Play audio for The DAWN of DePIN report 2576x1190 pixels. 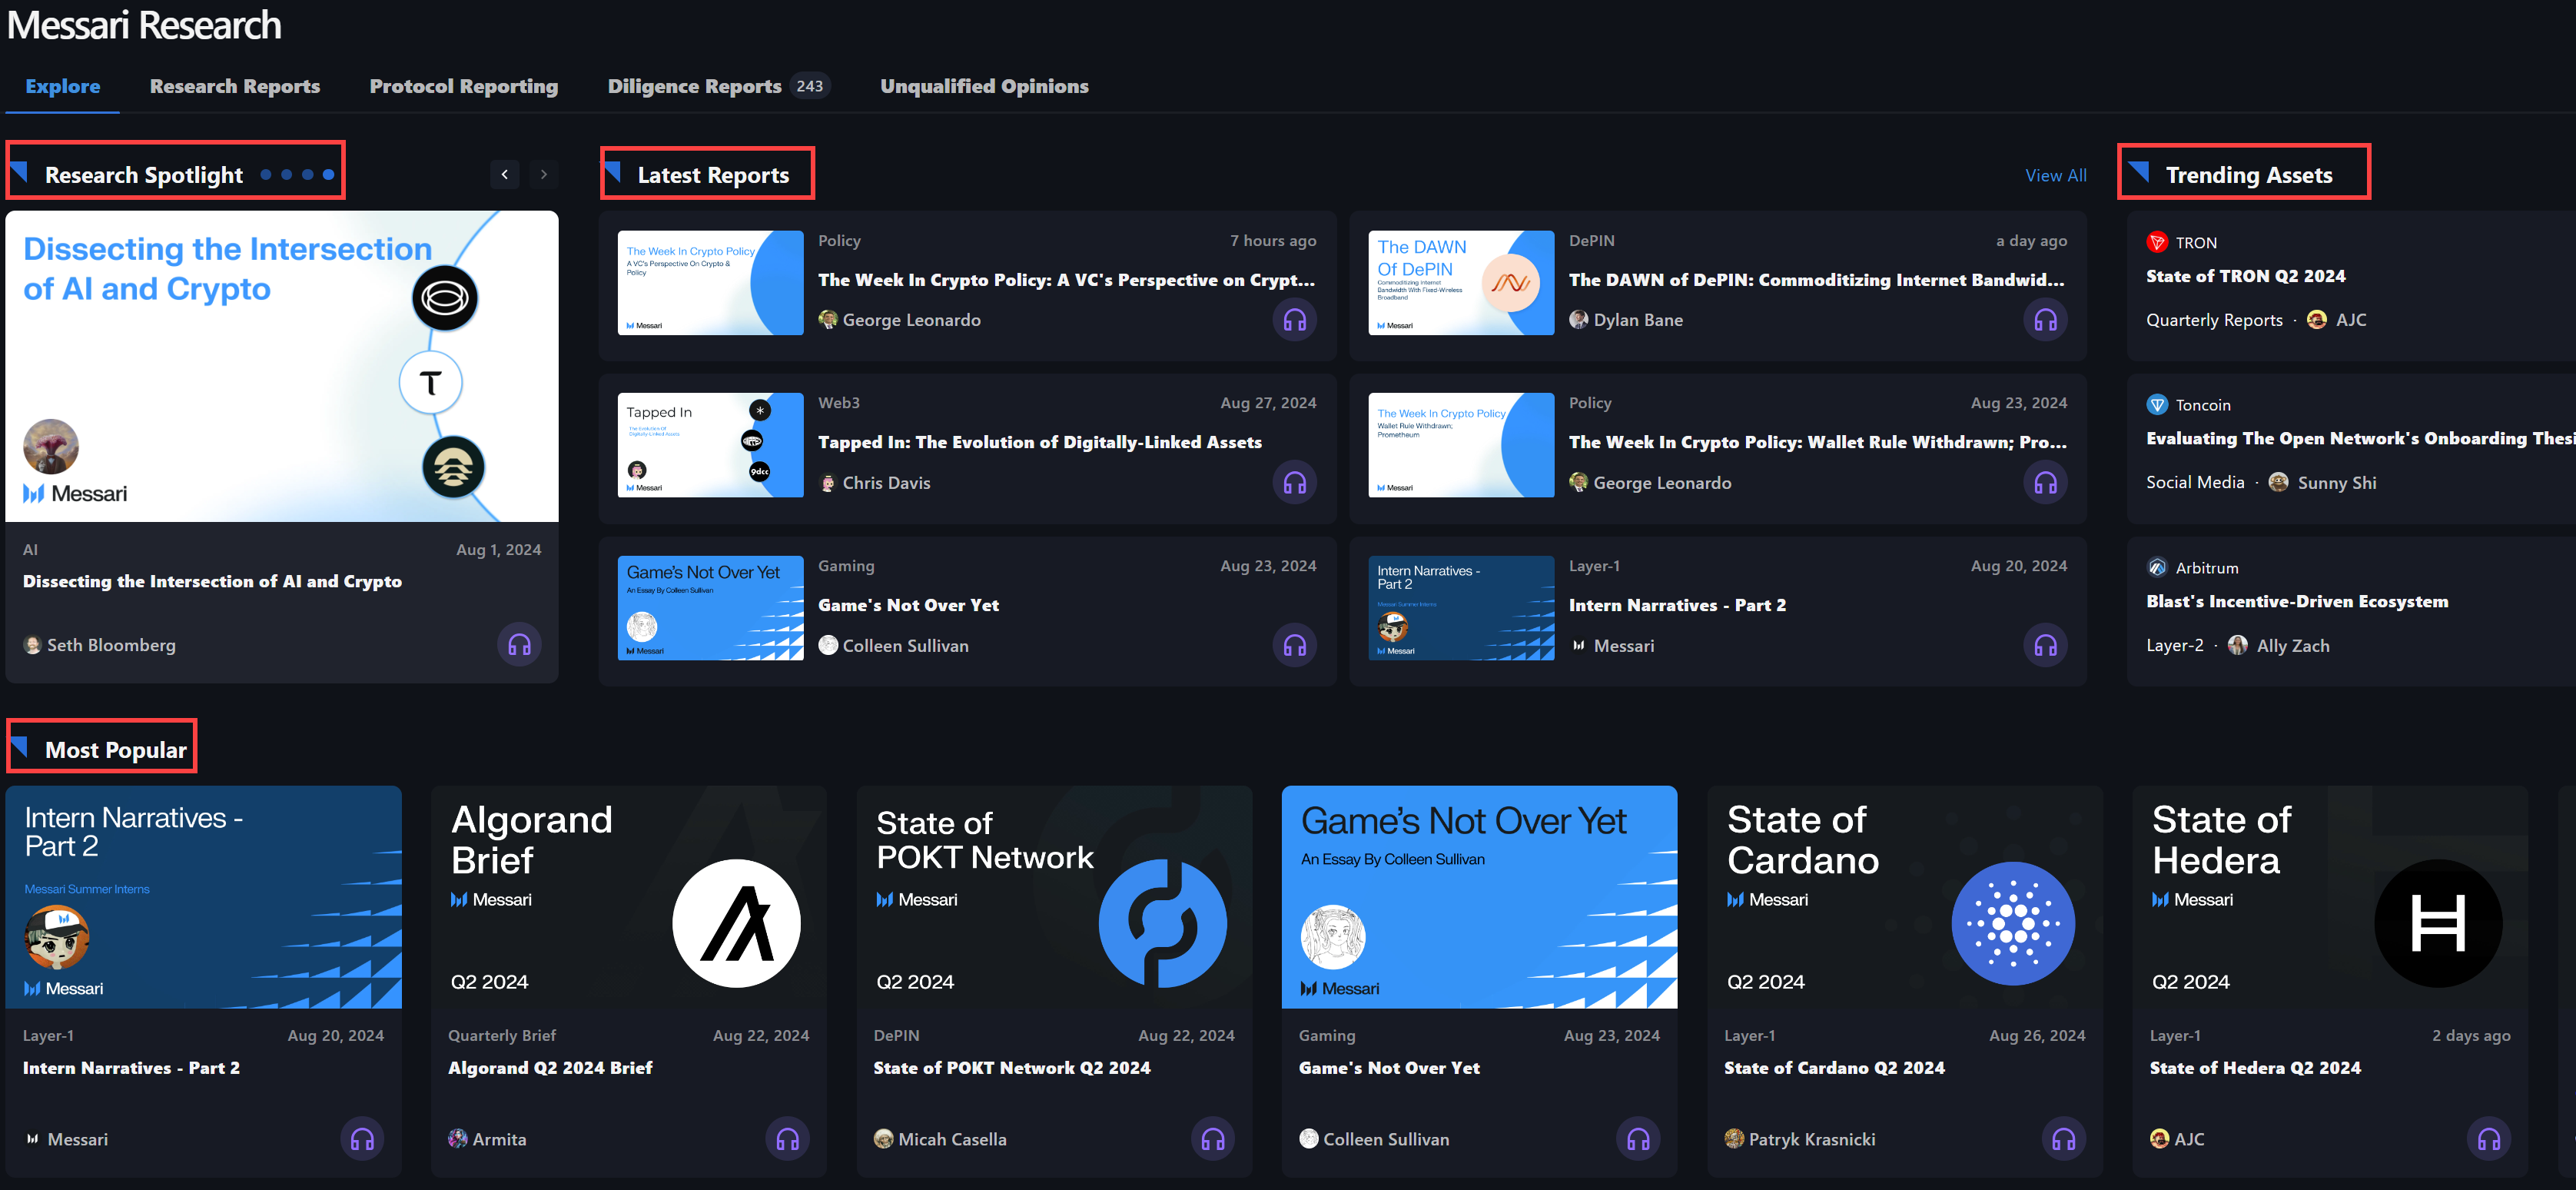point(2045,320)
